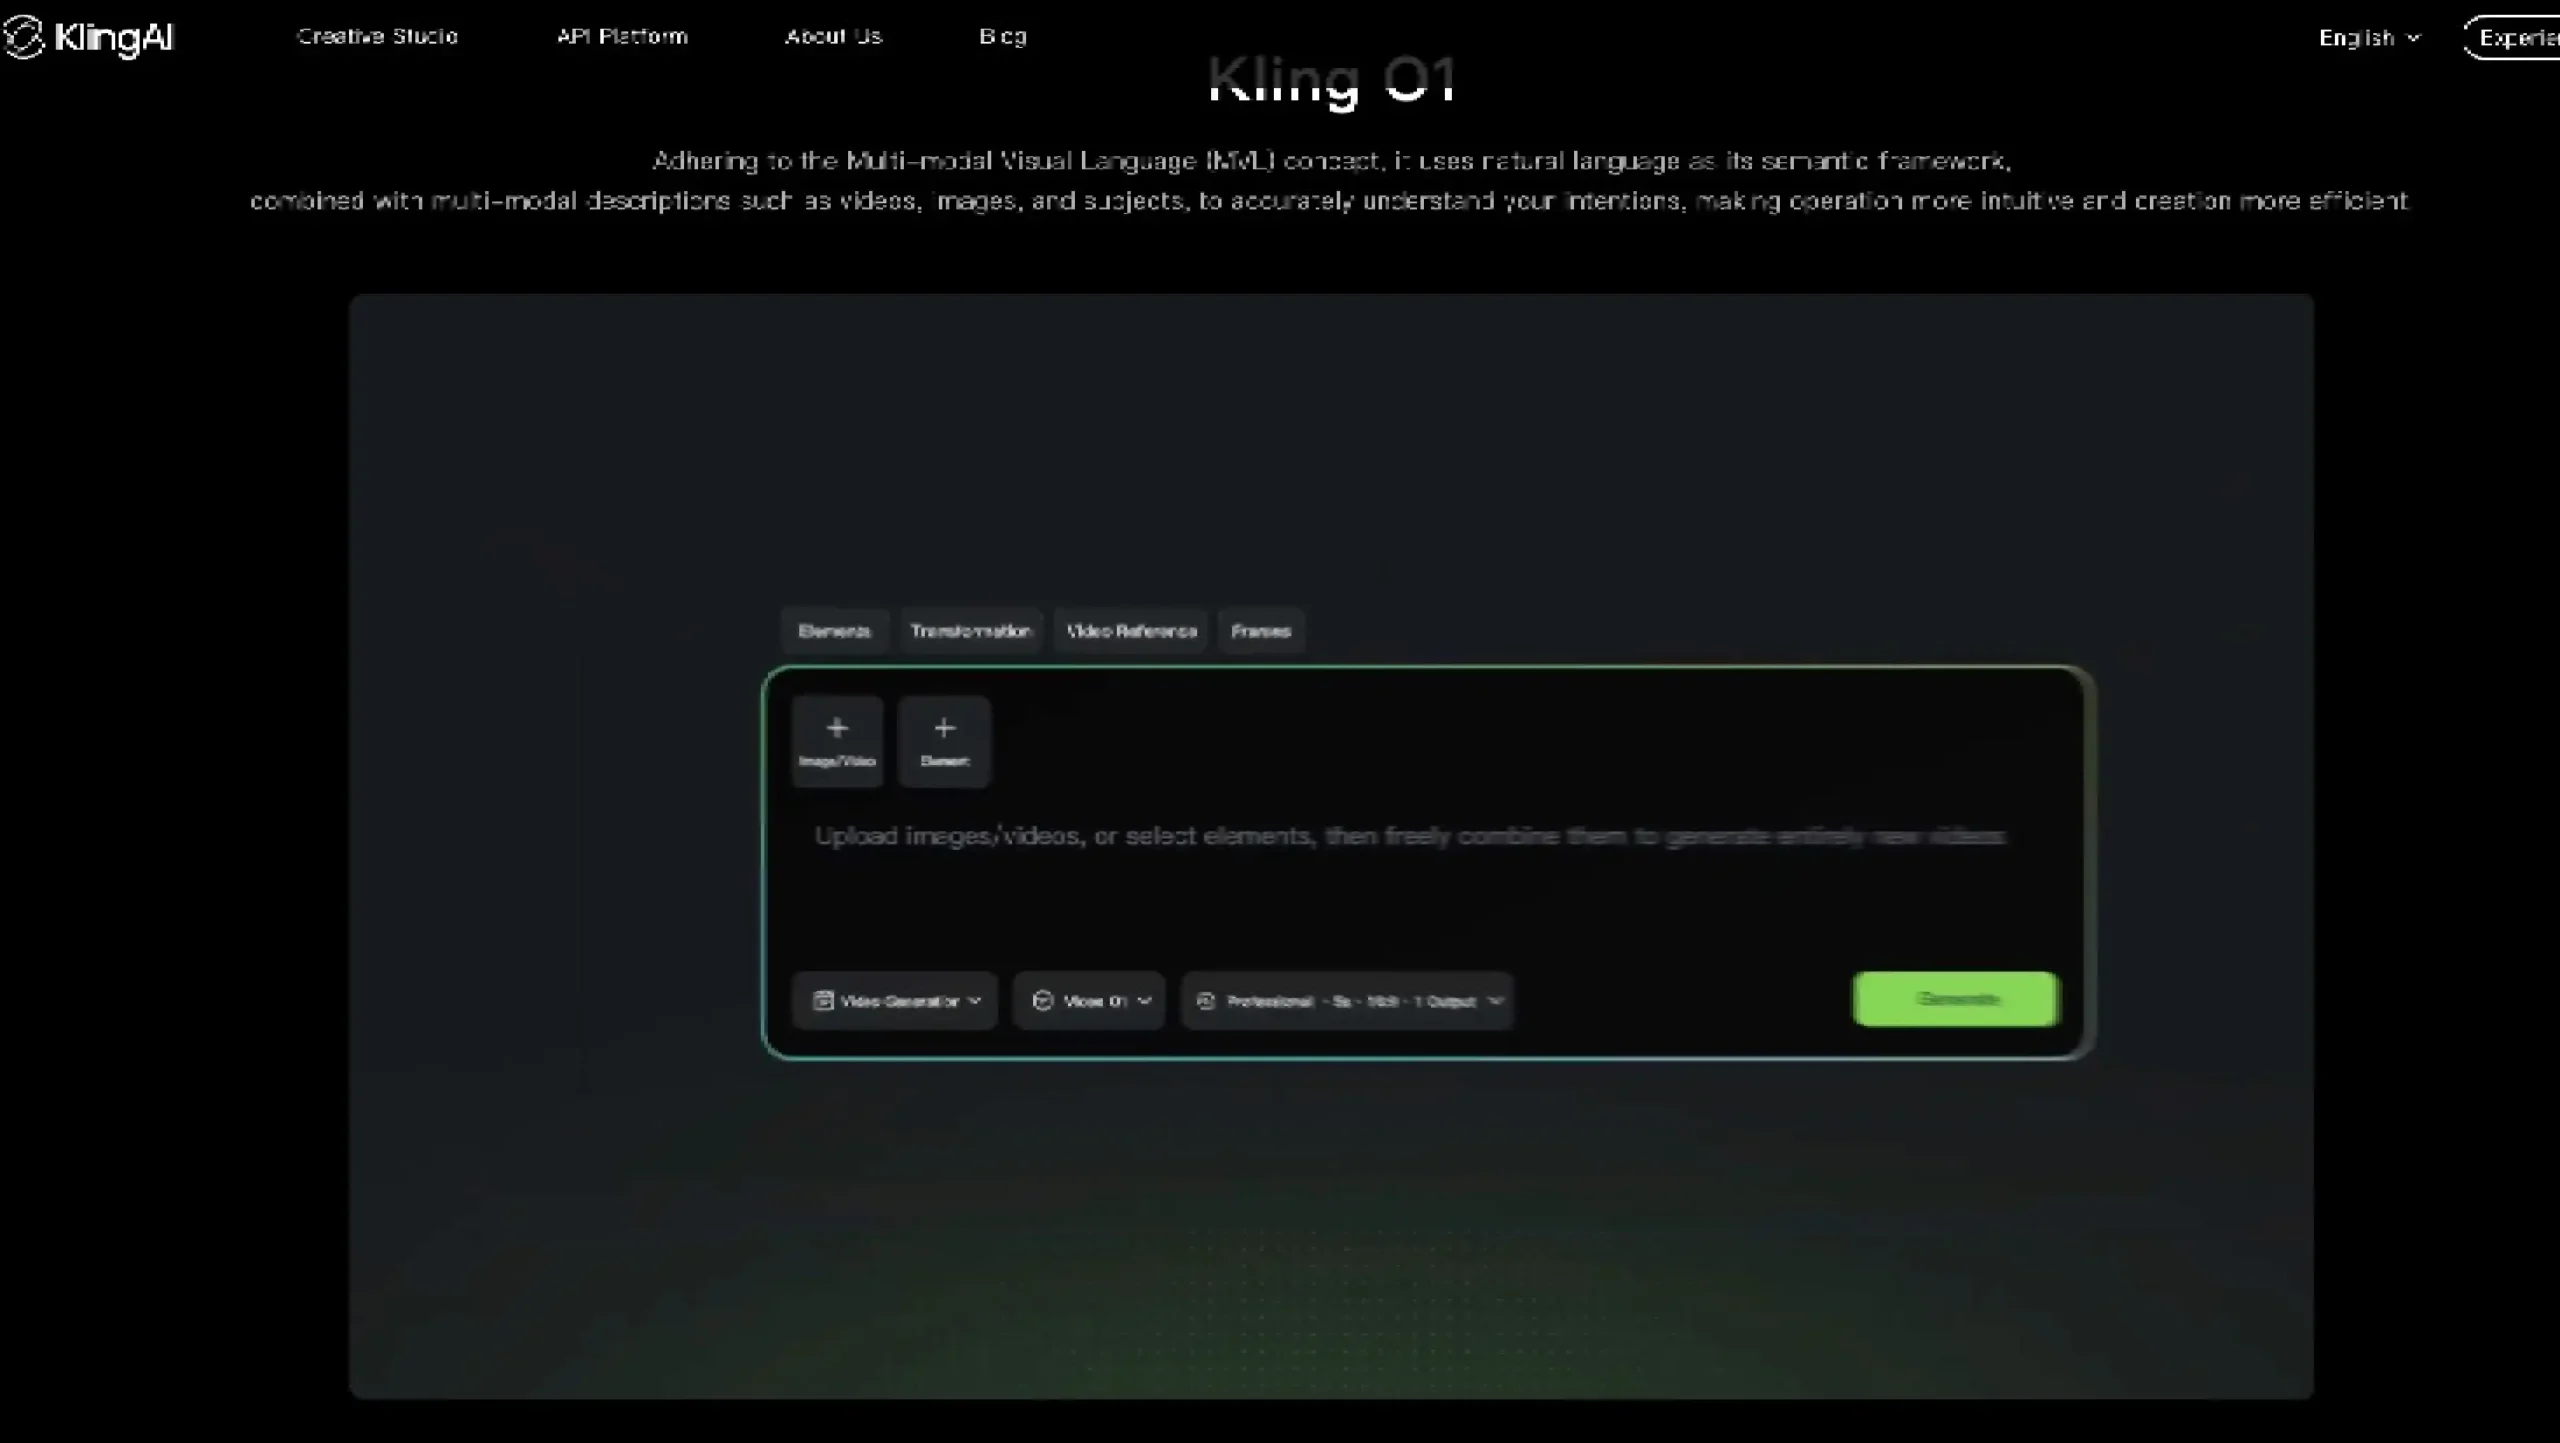Switch to the Elements tab

pyautogui.click(x=834, y=631)
